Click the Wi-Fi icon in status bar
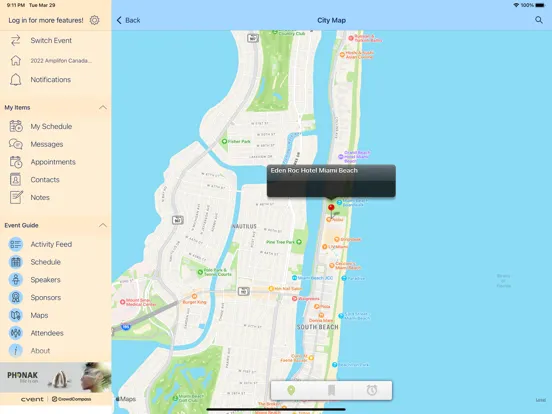The width and height of the screenshot is (552, 414). click(x=516, y=5)
